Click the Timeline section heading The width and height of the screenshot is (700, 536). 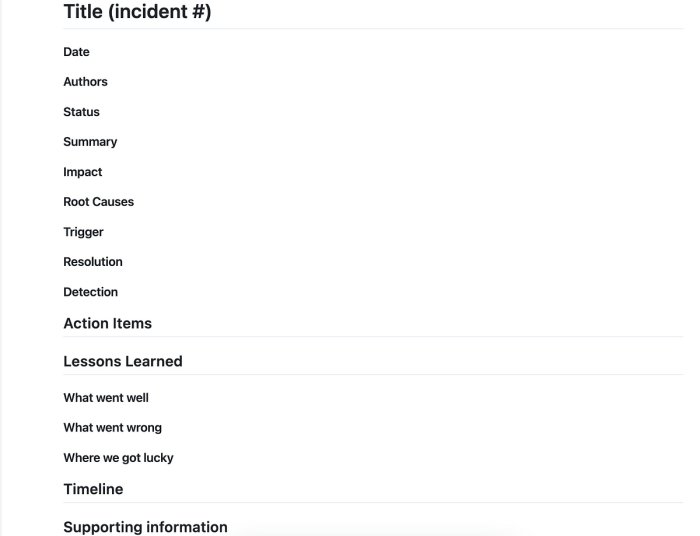[93, 489]
